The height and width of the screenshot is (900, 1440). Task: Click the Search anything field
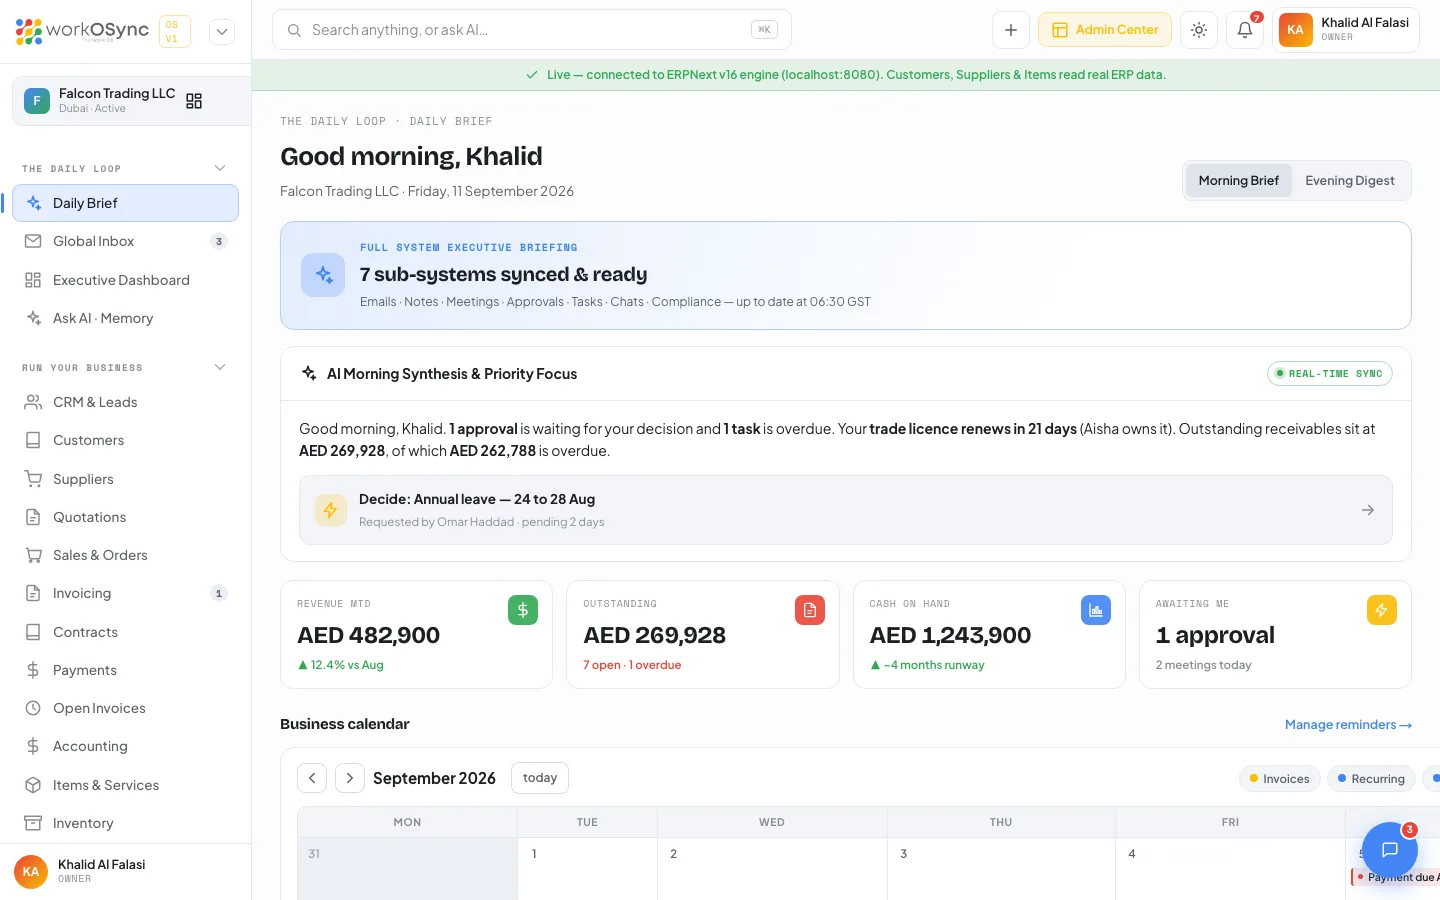(532, 30)
